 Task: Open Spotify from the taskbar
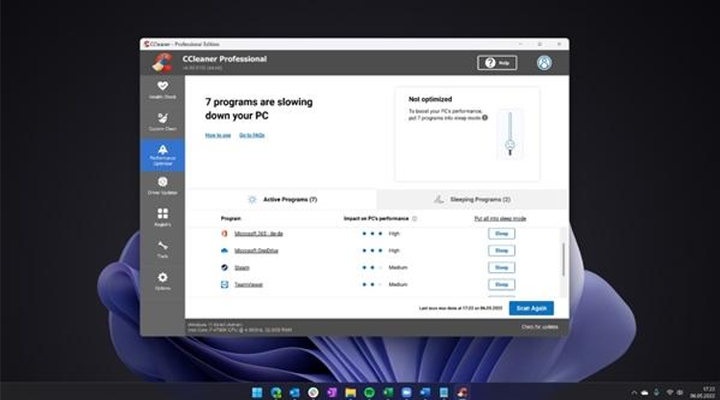(x=369, y=392)
